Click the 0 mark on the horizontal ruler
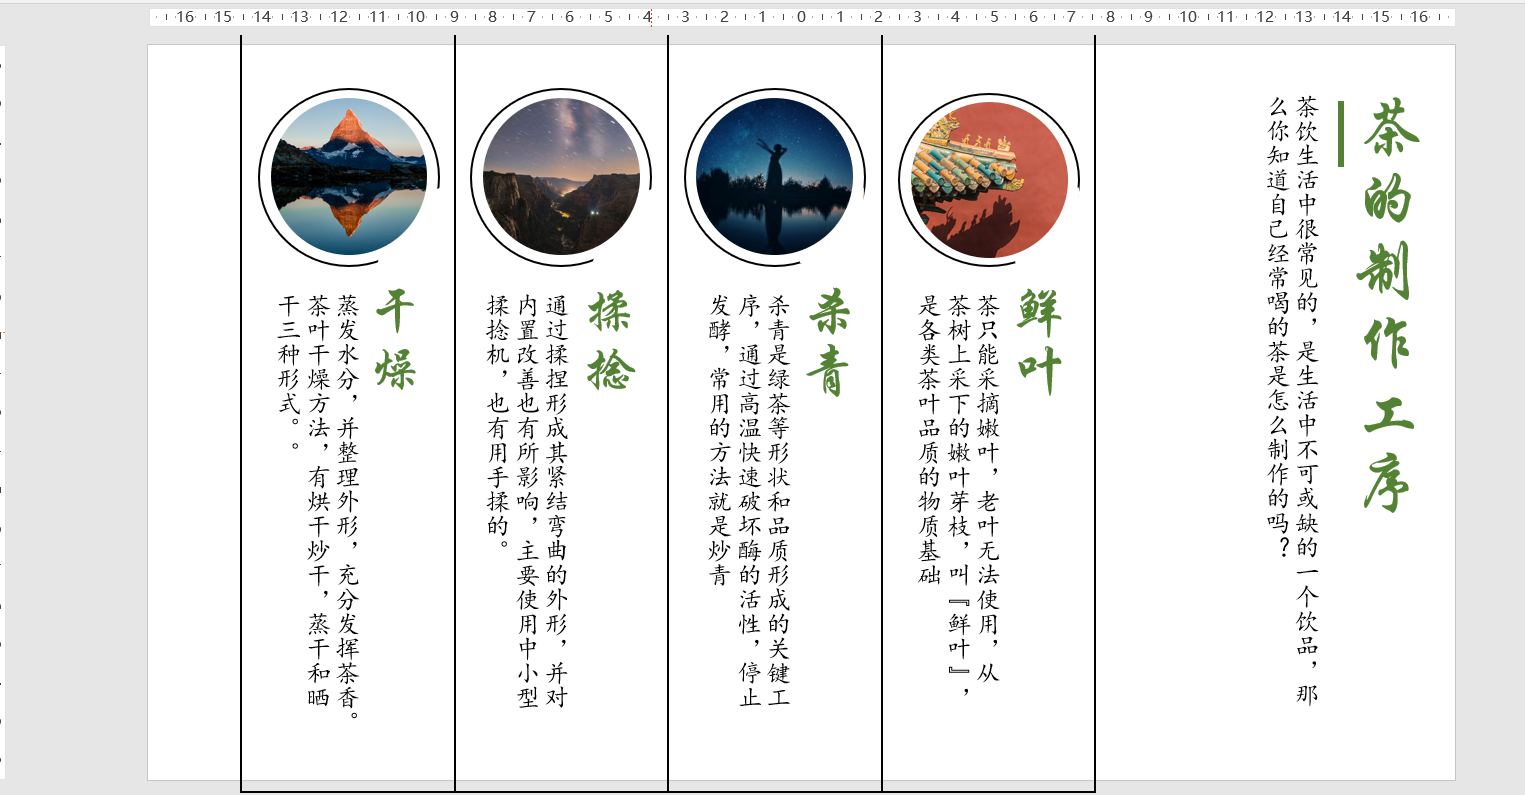This screenshot has height=795, width=1525. point(800,16)
